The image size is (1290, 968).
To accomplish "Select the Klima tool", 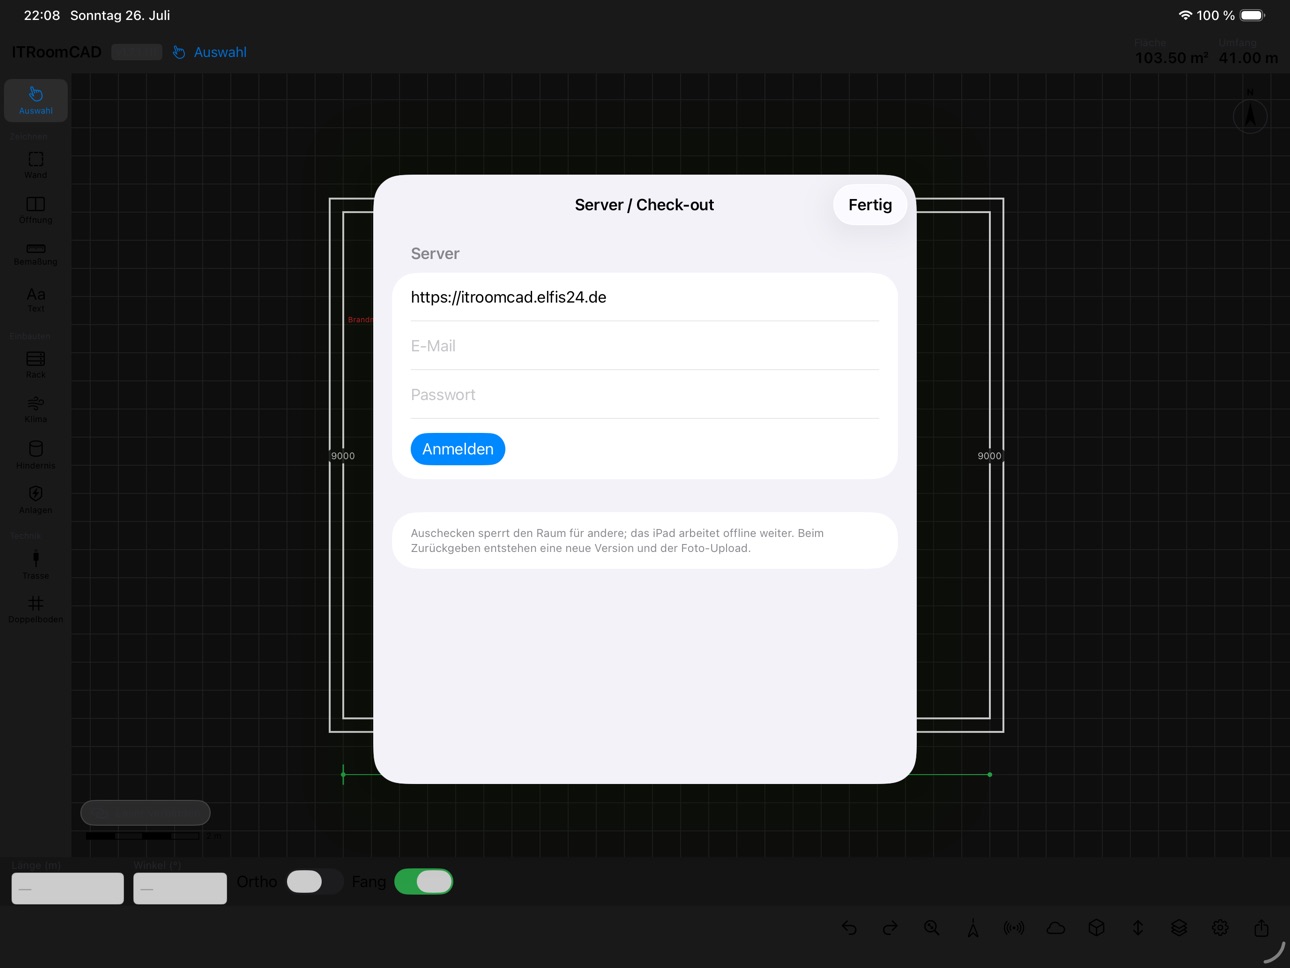I will [36, 408].
